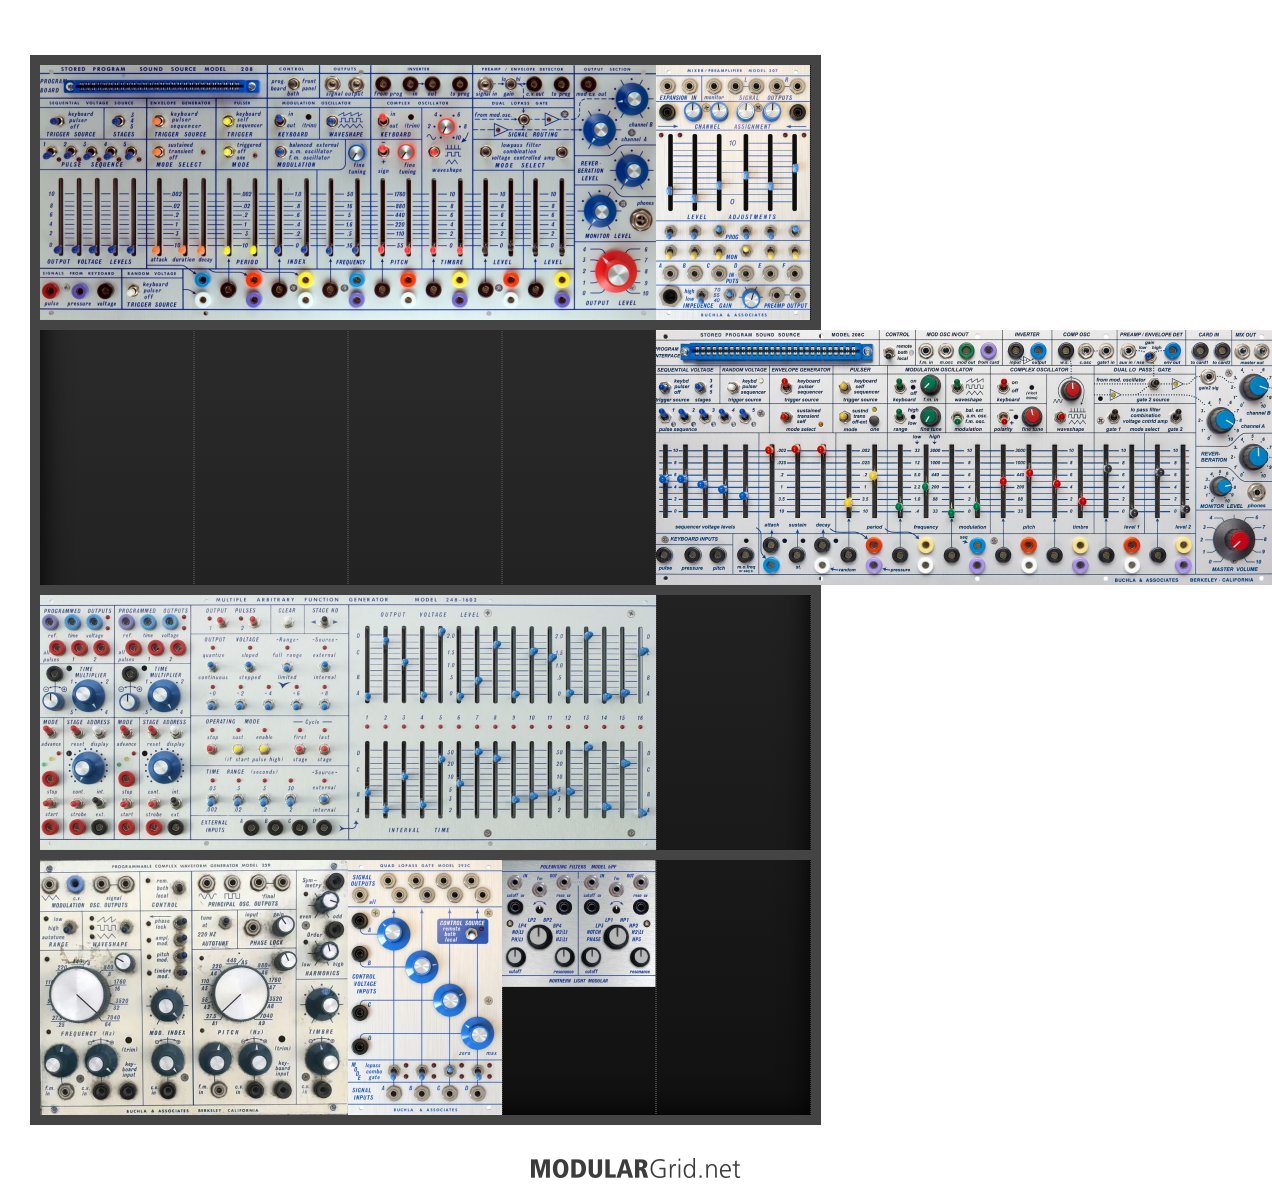Click the blue modulation oscillator fine tuning knob on Model 208
Screen dimensions: 1272x1190
[356, 152]
